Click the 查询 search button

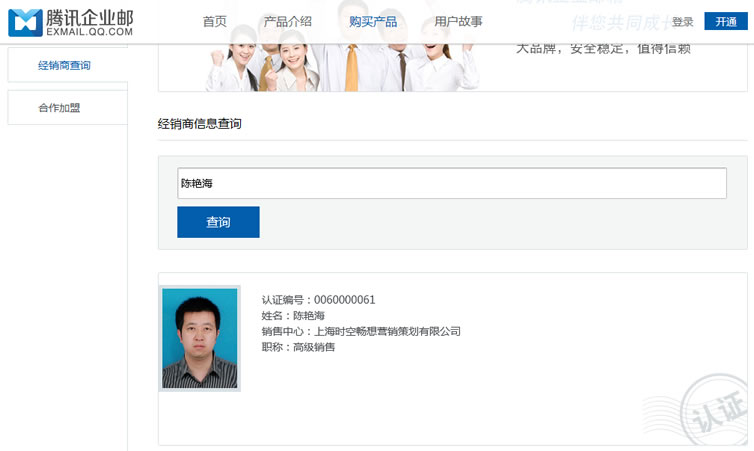pos(218,222)
